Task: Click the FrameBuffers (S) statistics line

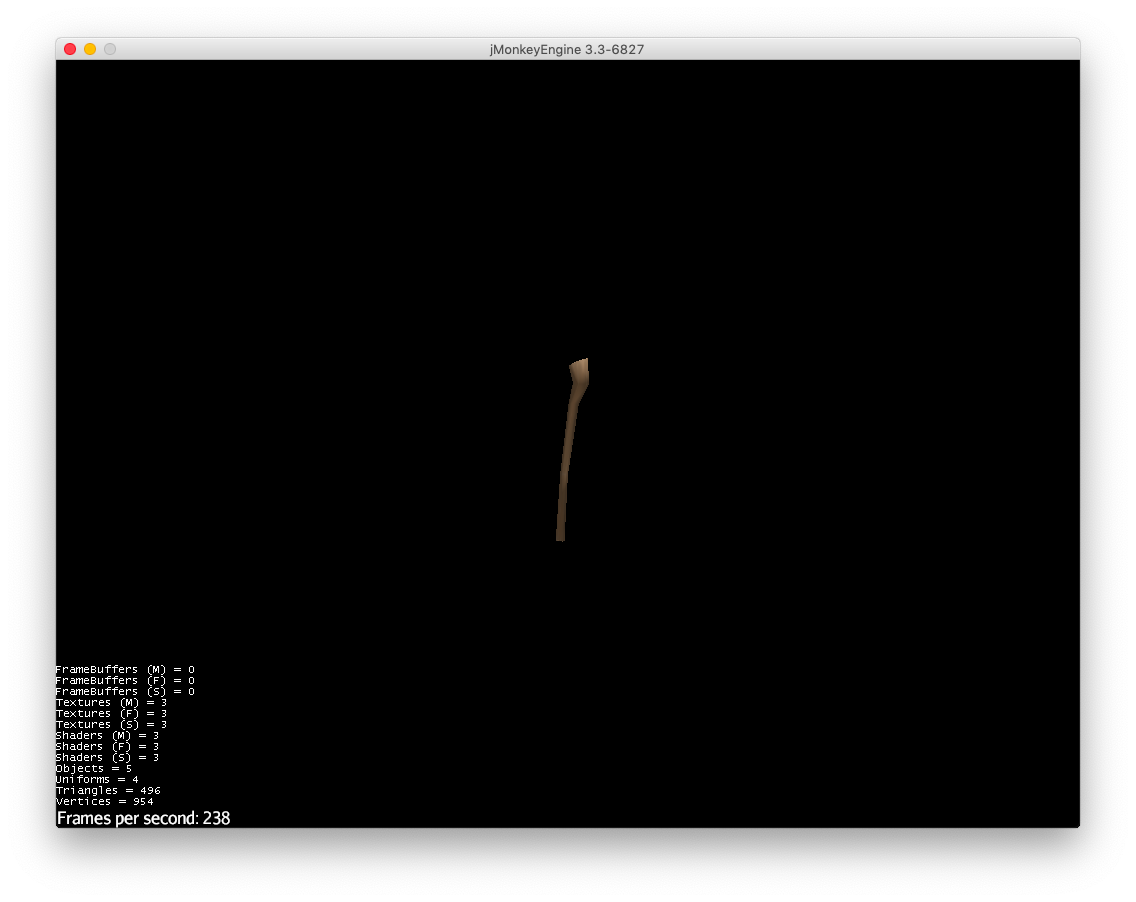Action: (x=124, y=691)
